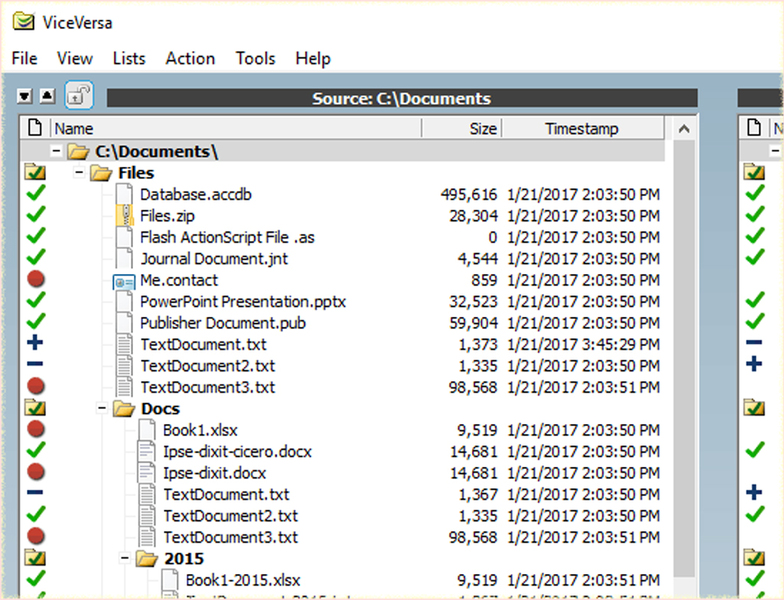Click the folder status check for Files
The height and width of the screenshot is (600, 784).
pos(35,172)
